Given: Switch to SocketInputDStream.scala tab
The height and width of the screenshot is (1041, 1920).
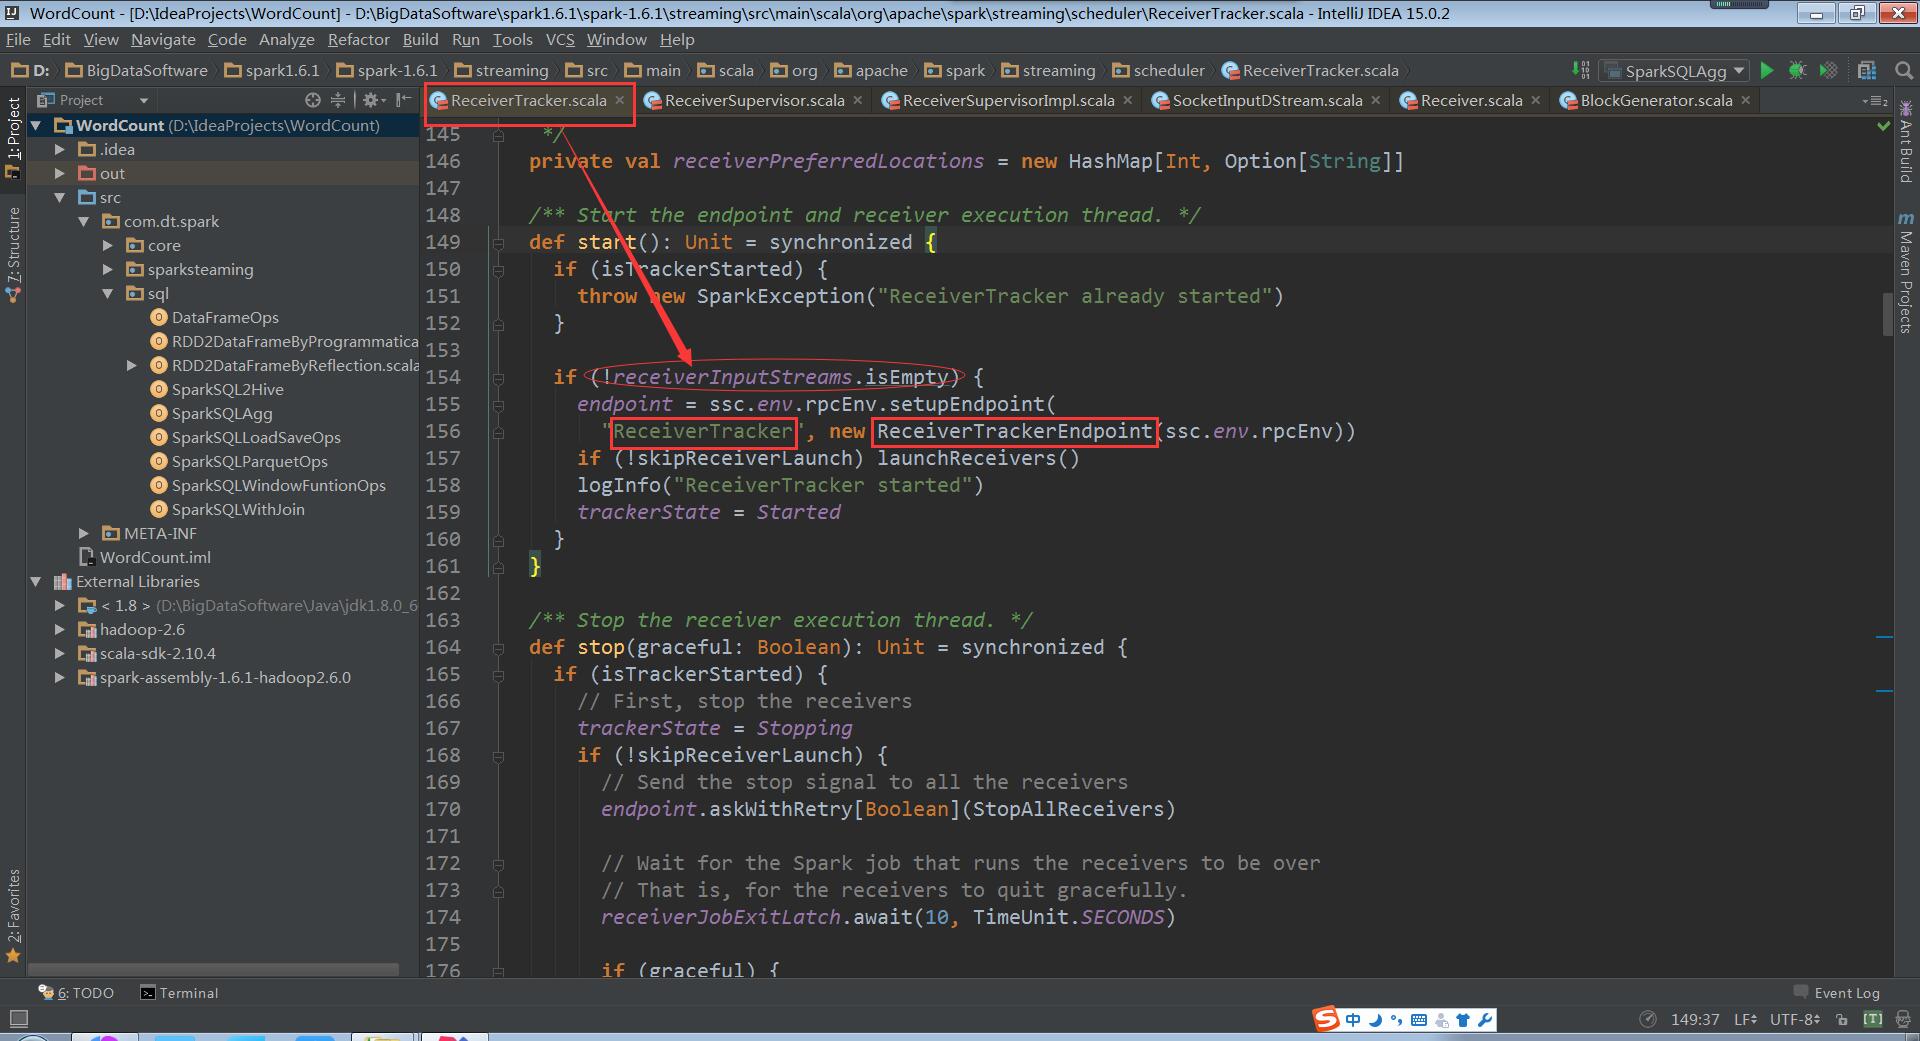Looking at the screenshot, I should 1267,100.
